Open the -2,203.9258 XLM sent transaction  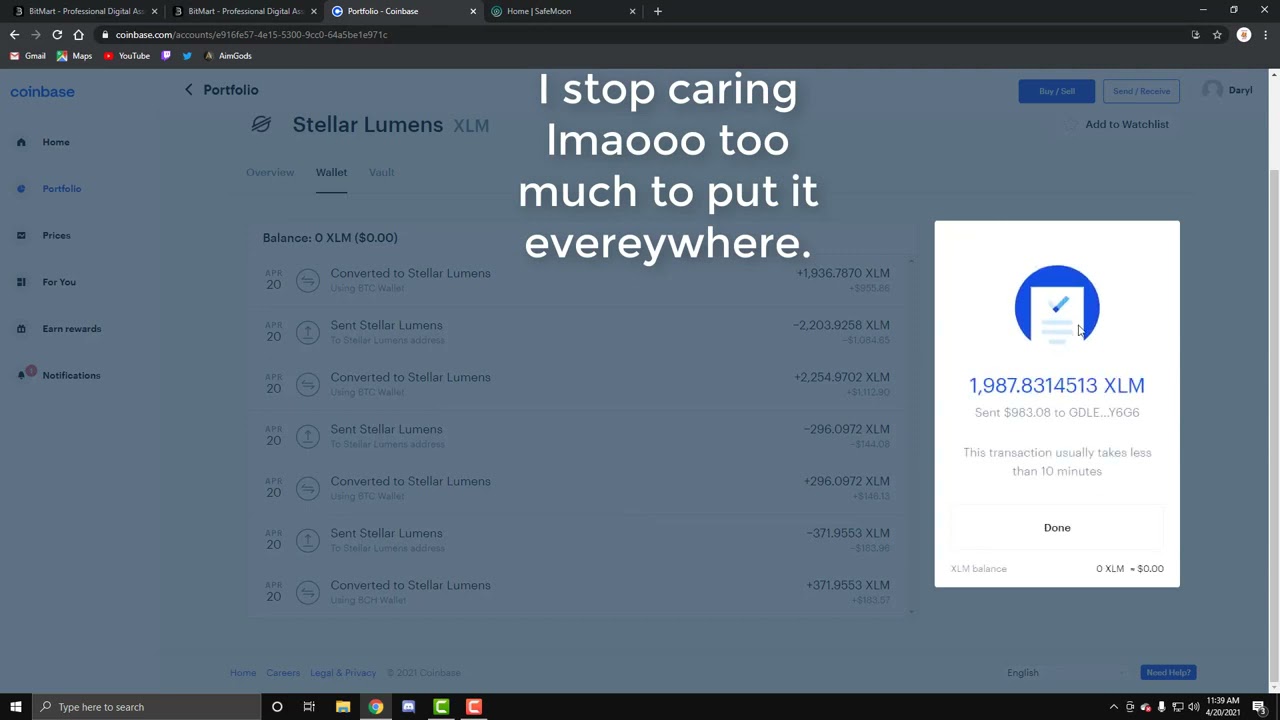tap(577, 331)
